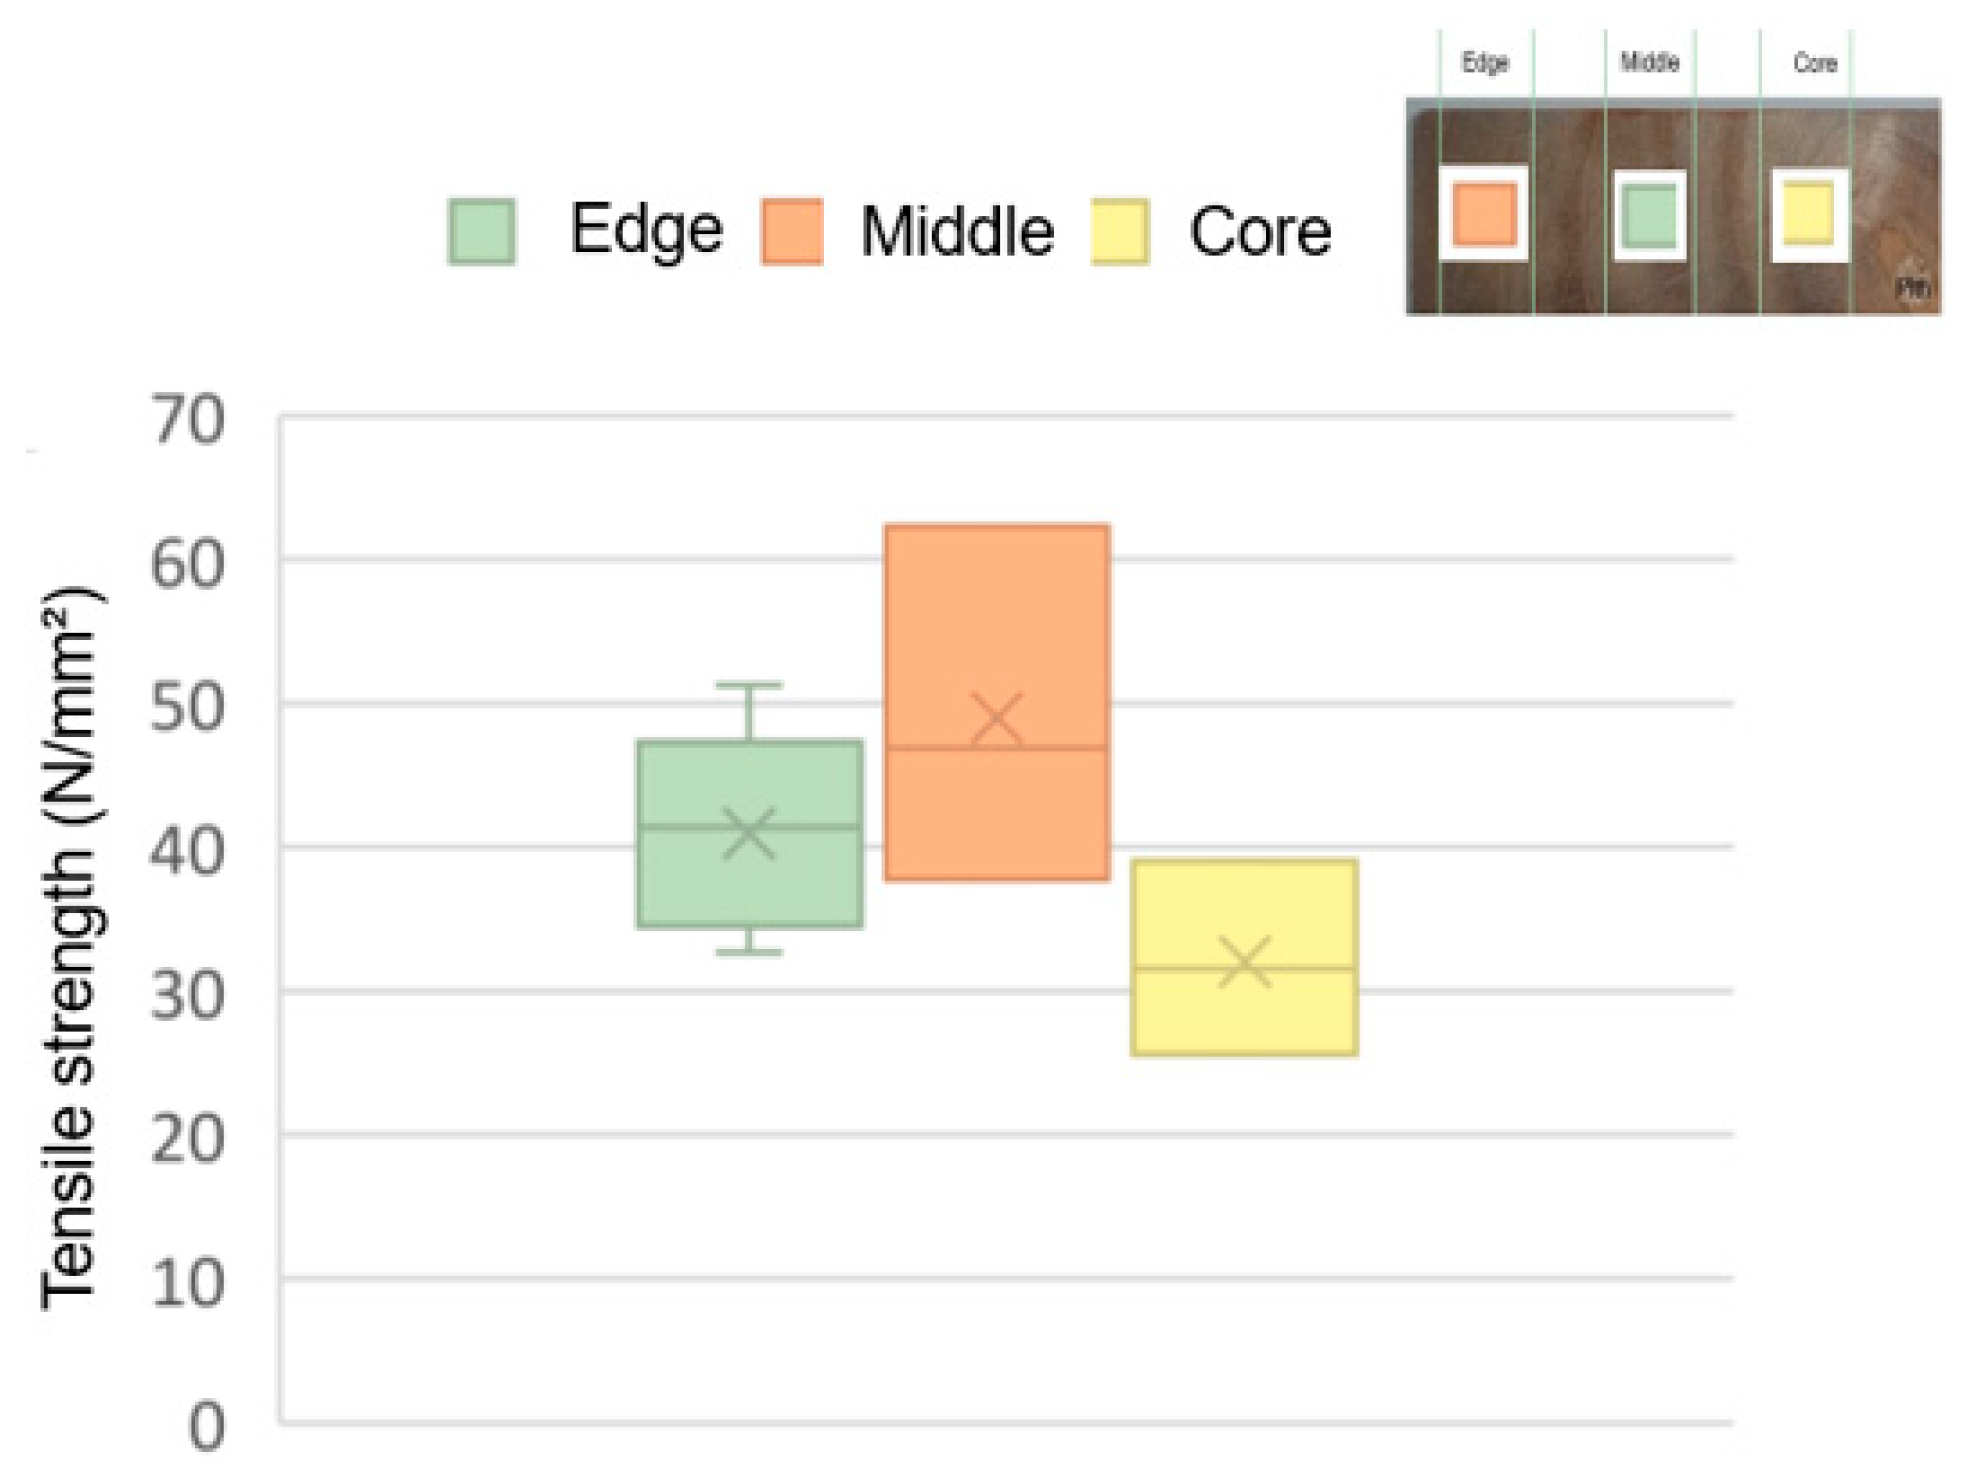The height and width of the screenshot is (1479, 1964).
Task: Click the yellow Core legend swatch
Action: tap(1120, 231)
